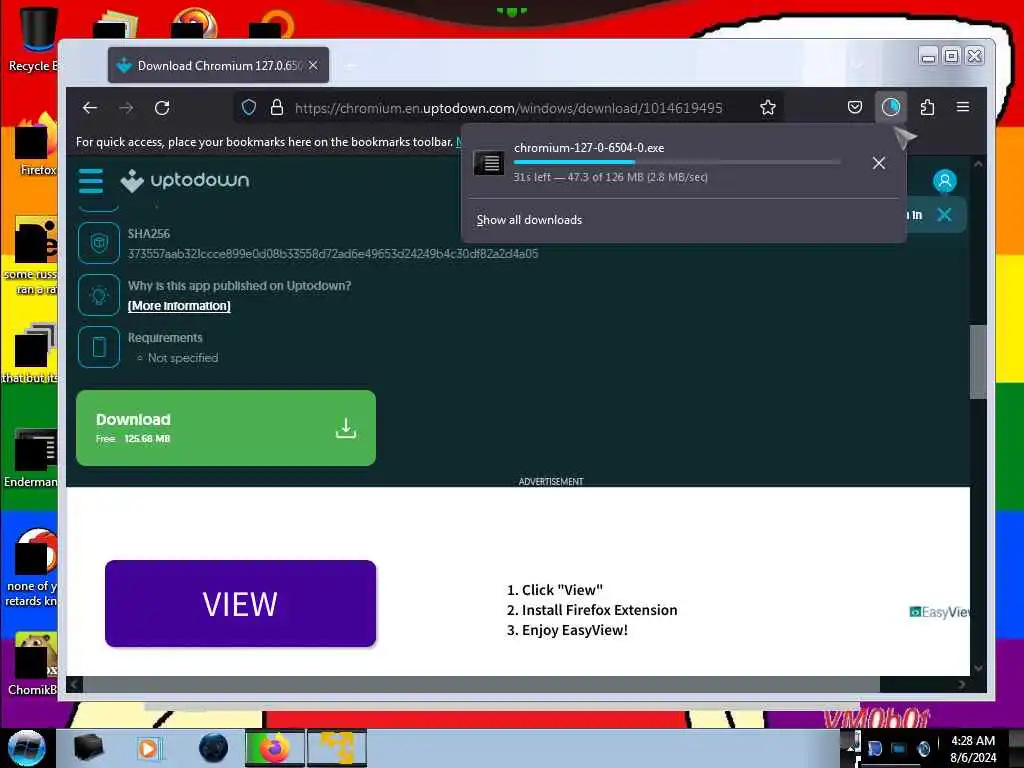Click the EasyView ad logo
Image resolution: width=1024 pixels, height=768 pixels.
pyautogui.click(x=939, y=612)
